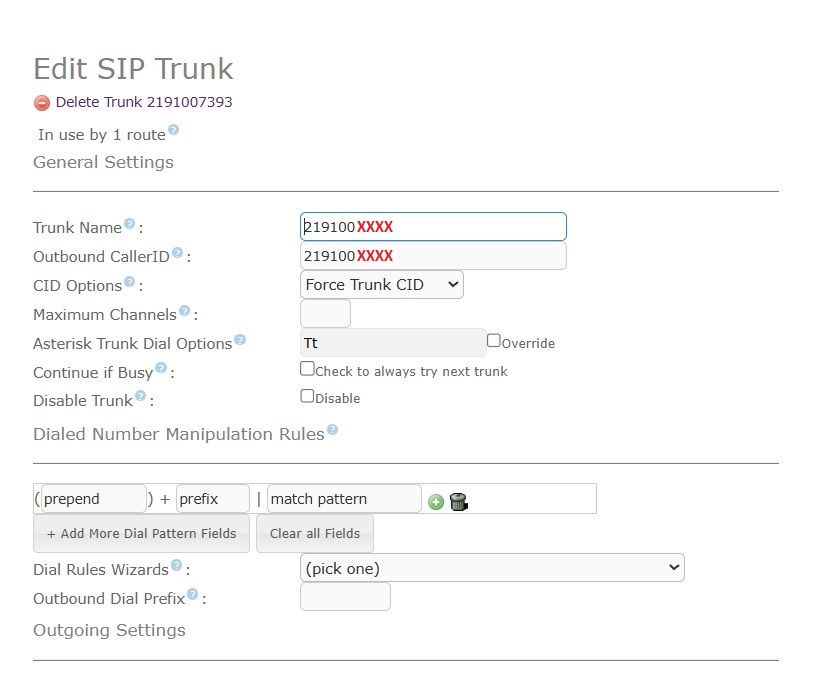819x676 pixels.
Task: Expand the Dial Rules Wizards pick-one dropdown
Action: point(492,567)
